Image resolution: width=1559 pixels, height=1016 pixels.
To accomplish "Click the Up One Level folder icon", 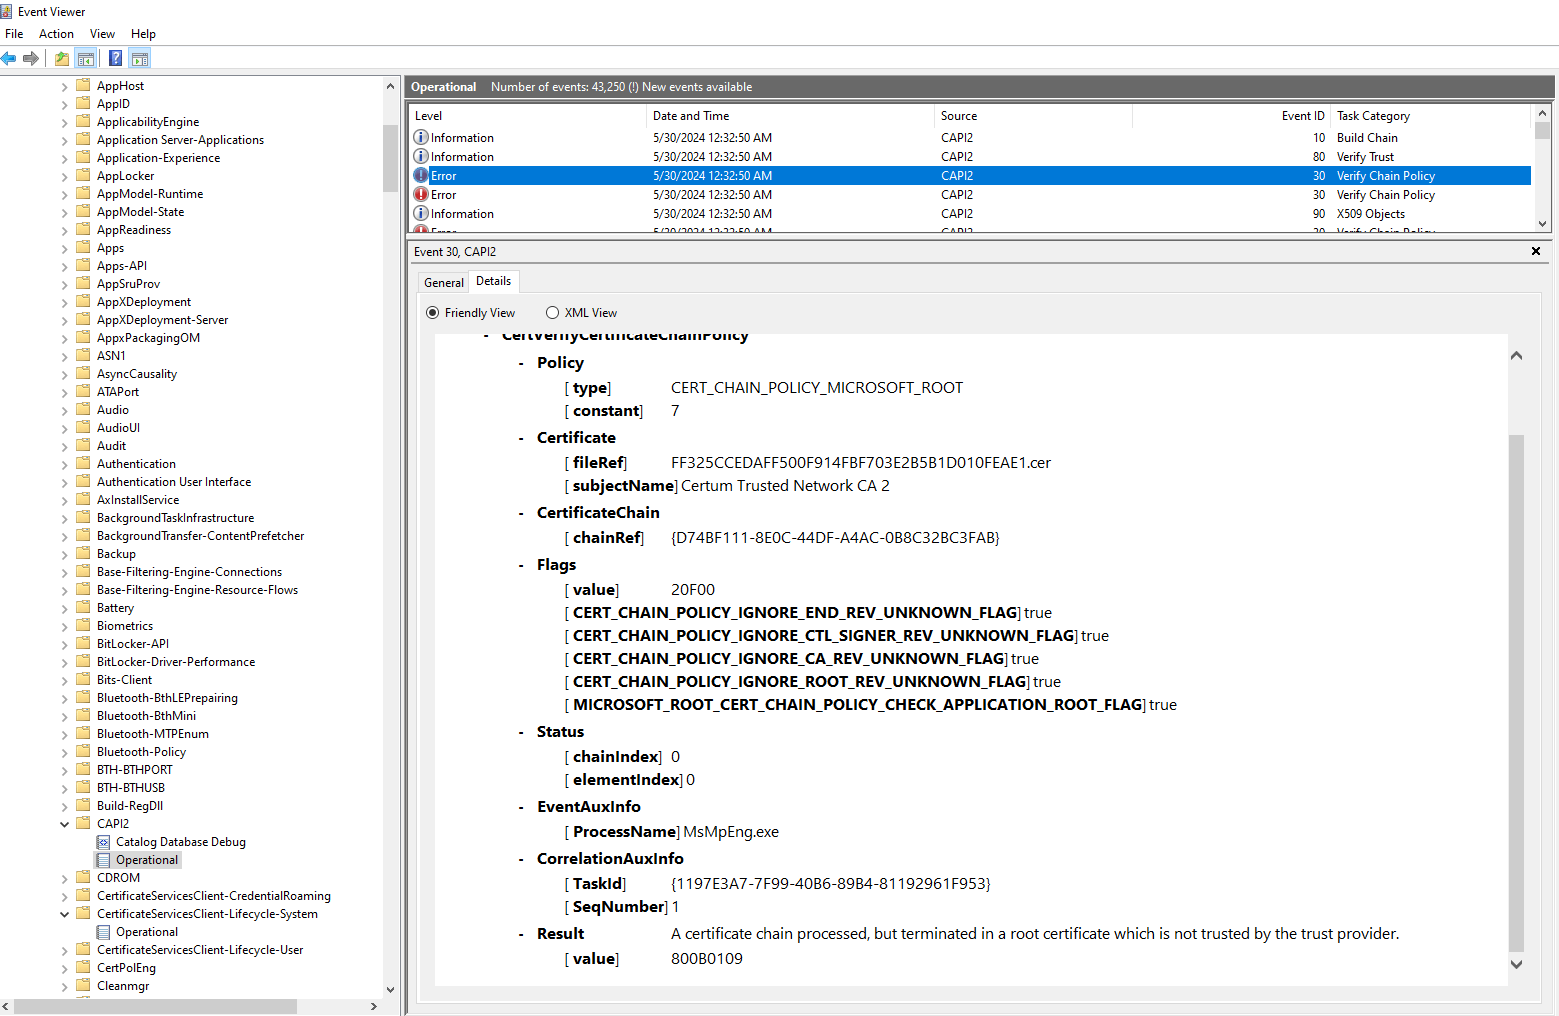I will (62, 58).
